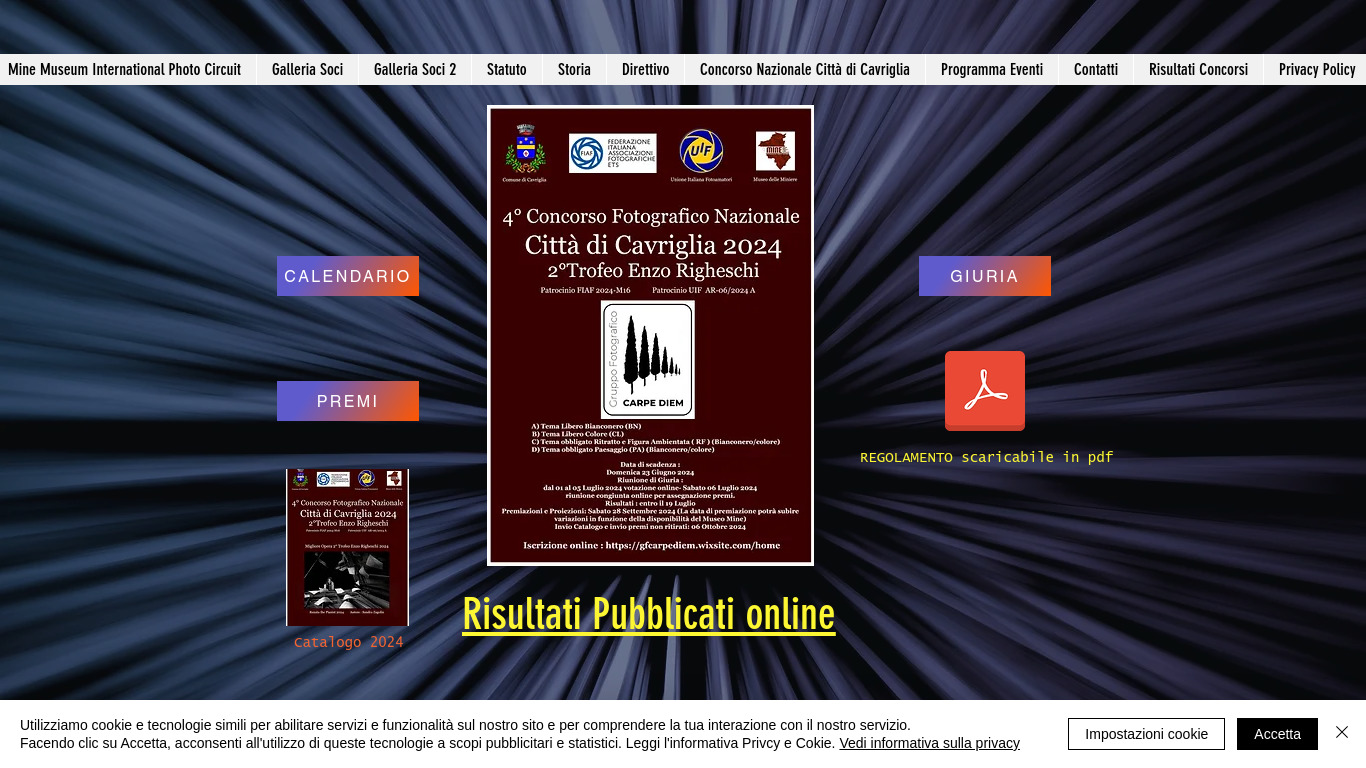The image size is (1366, 768).
Task: Open the red PDF regolamento icon
Action: (x=984, y=390)
